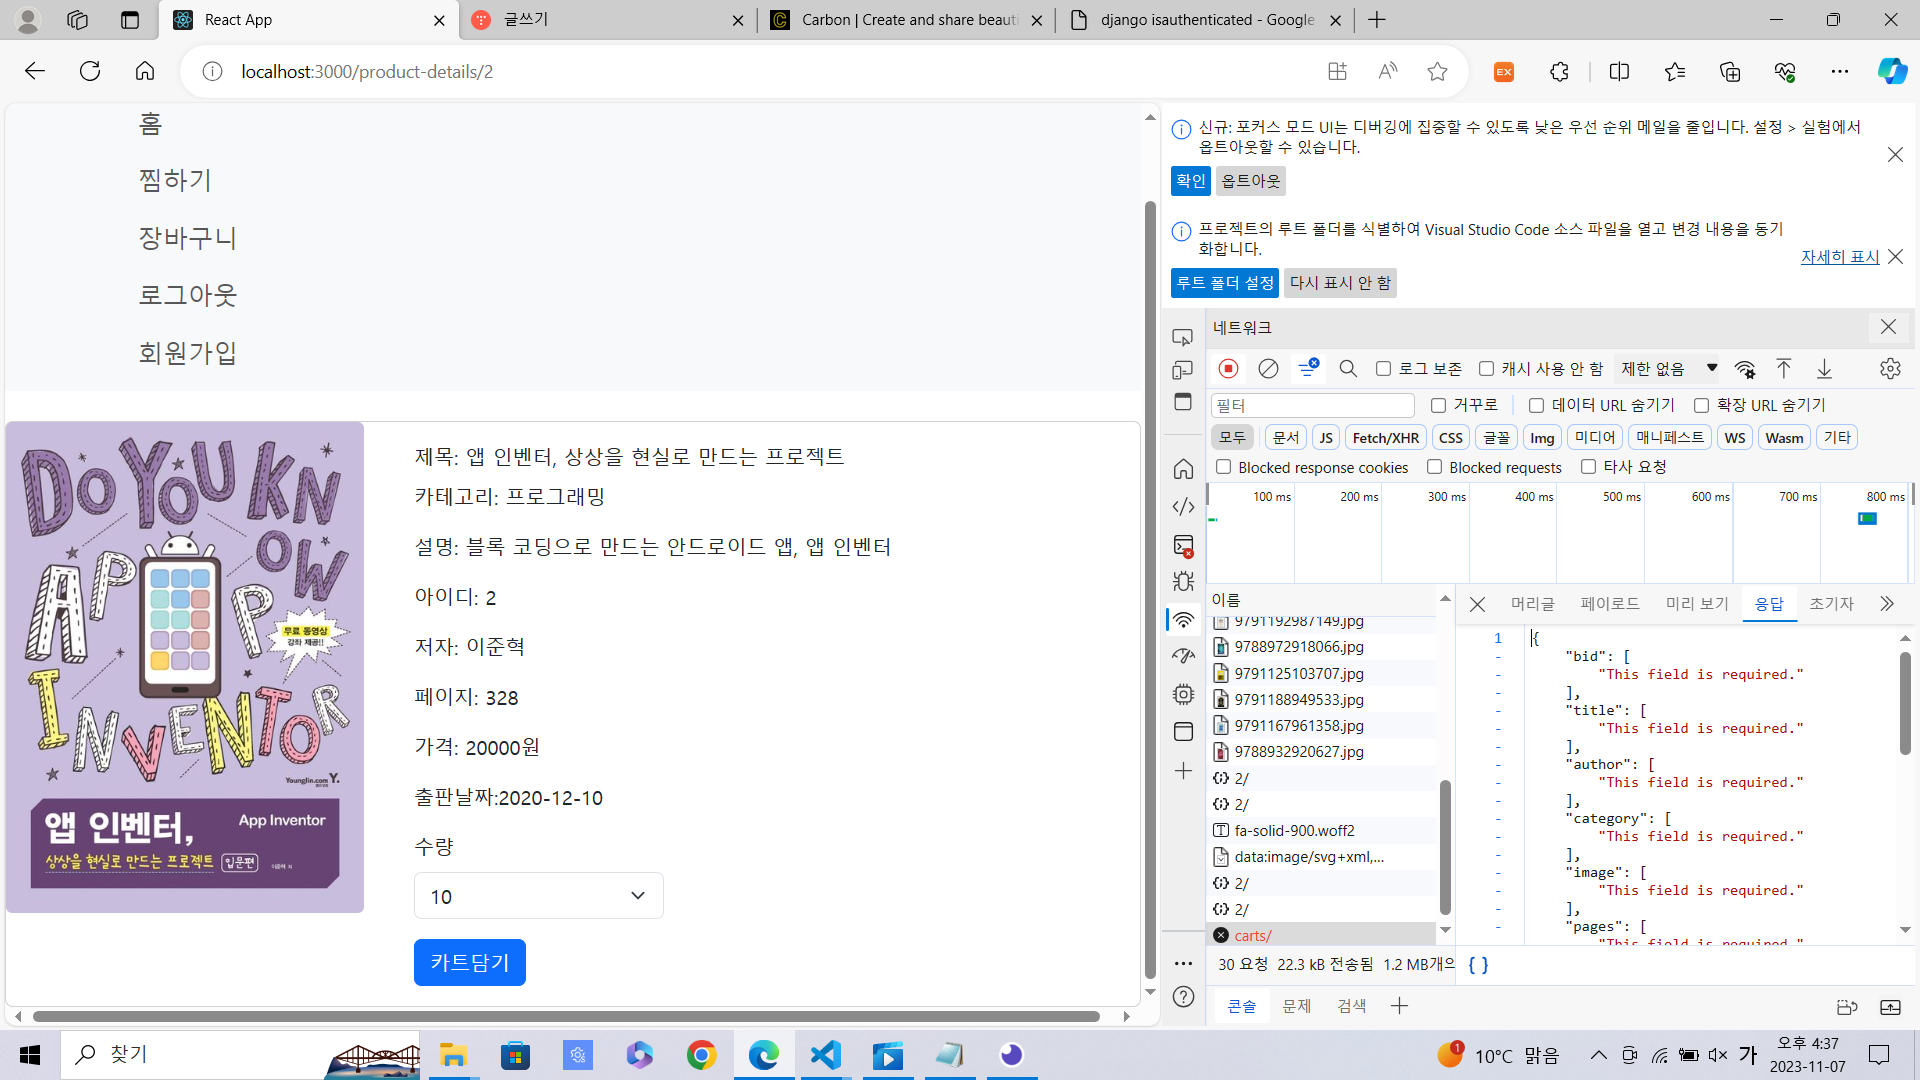This screenshot has width=1920, height=1080.
Task: Check the Blocked requests checkbox
Action: [1434, 467]
